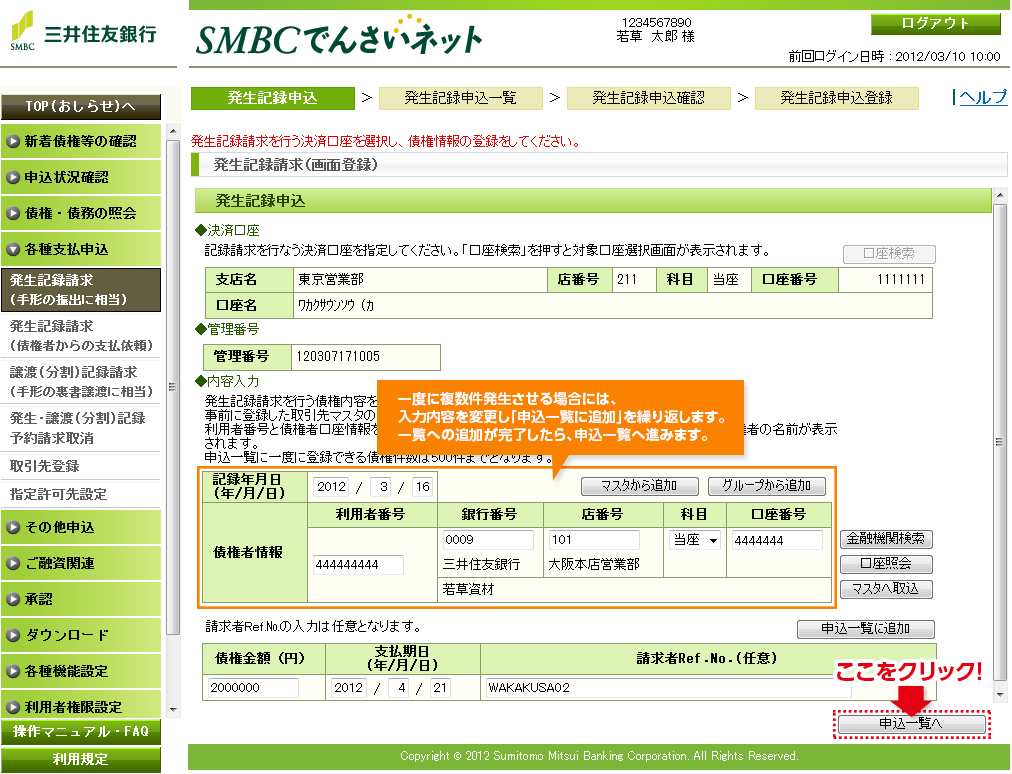
Task: Click 請求者Ref.No. field WAKAKUSA02
Action: (669, 688)
